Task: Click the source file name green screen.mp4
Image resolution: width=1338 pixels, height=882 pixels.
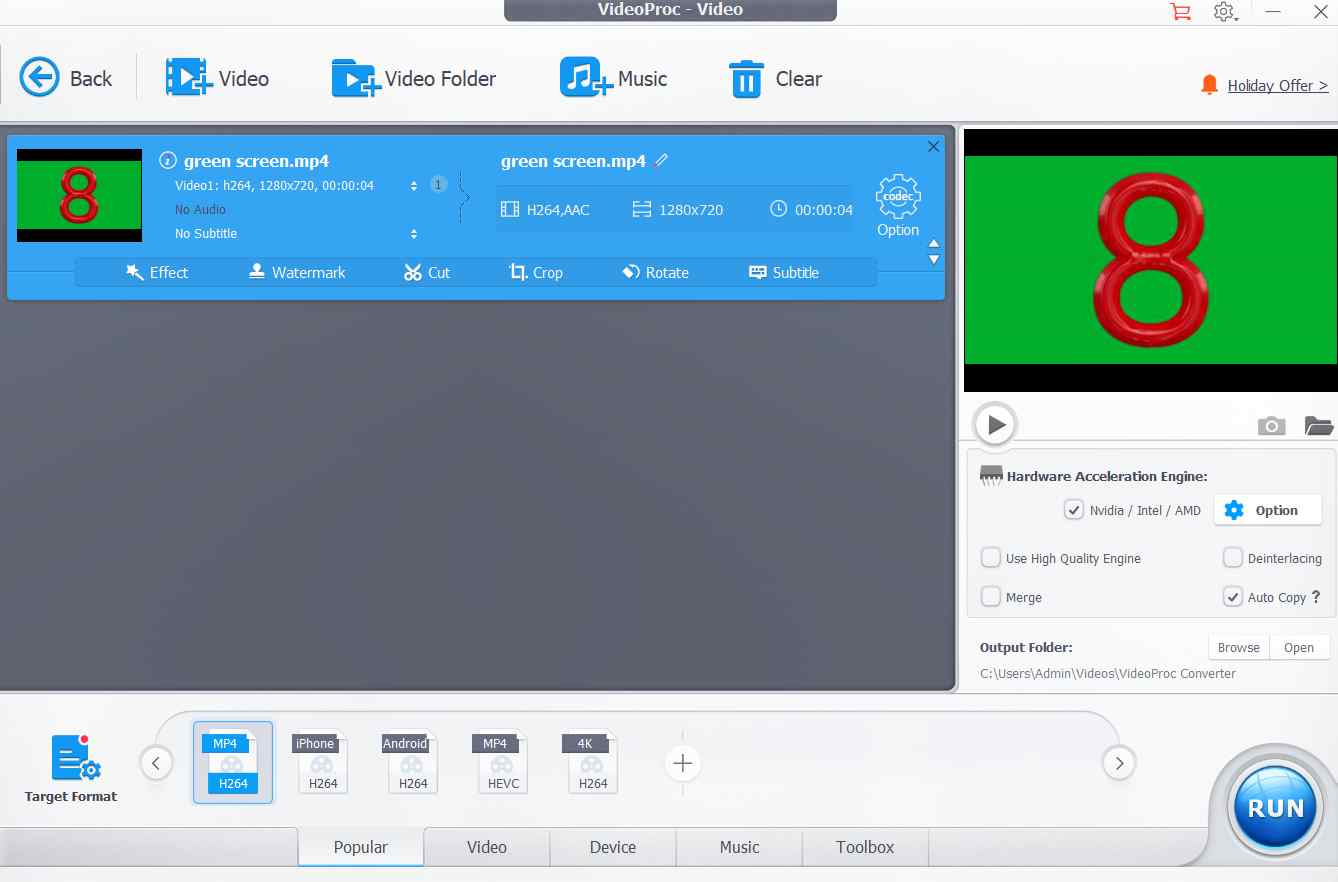Action: pyautogui.click(x=256, y=161)
